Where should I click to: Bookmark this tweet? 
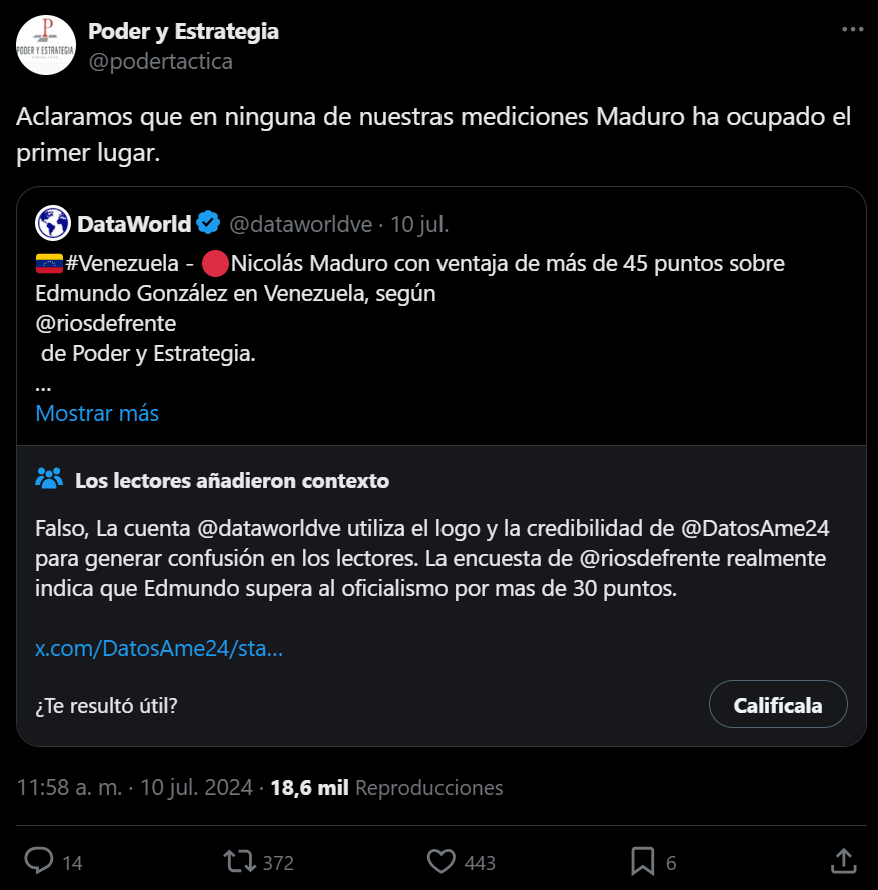pyautogui.click(x=642, y=861)
